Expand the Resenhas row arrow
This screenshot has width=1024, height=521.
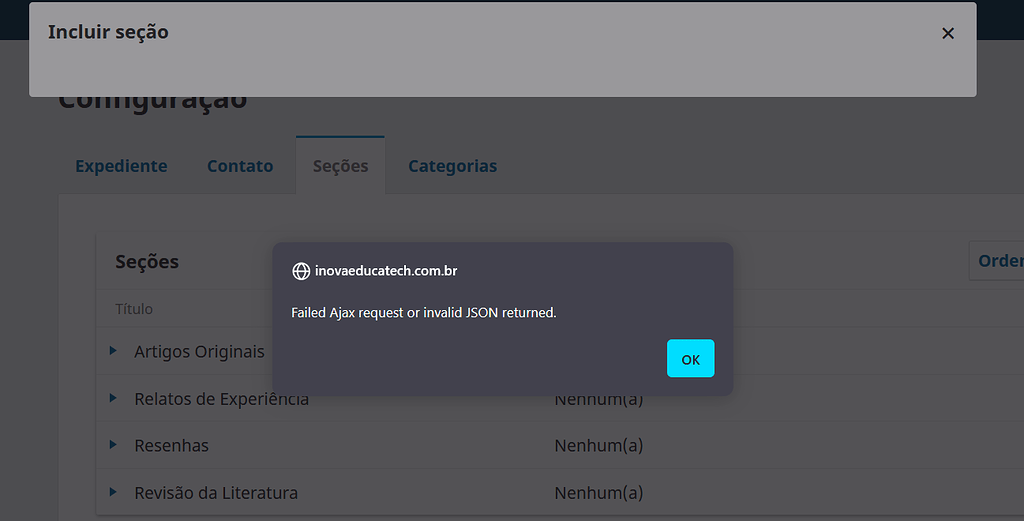tap(113, 445)
